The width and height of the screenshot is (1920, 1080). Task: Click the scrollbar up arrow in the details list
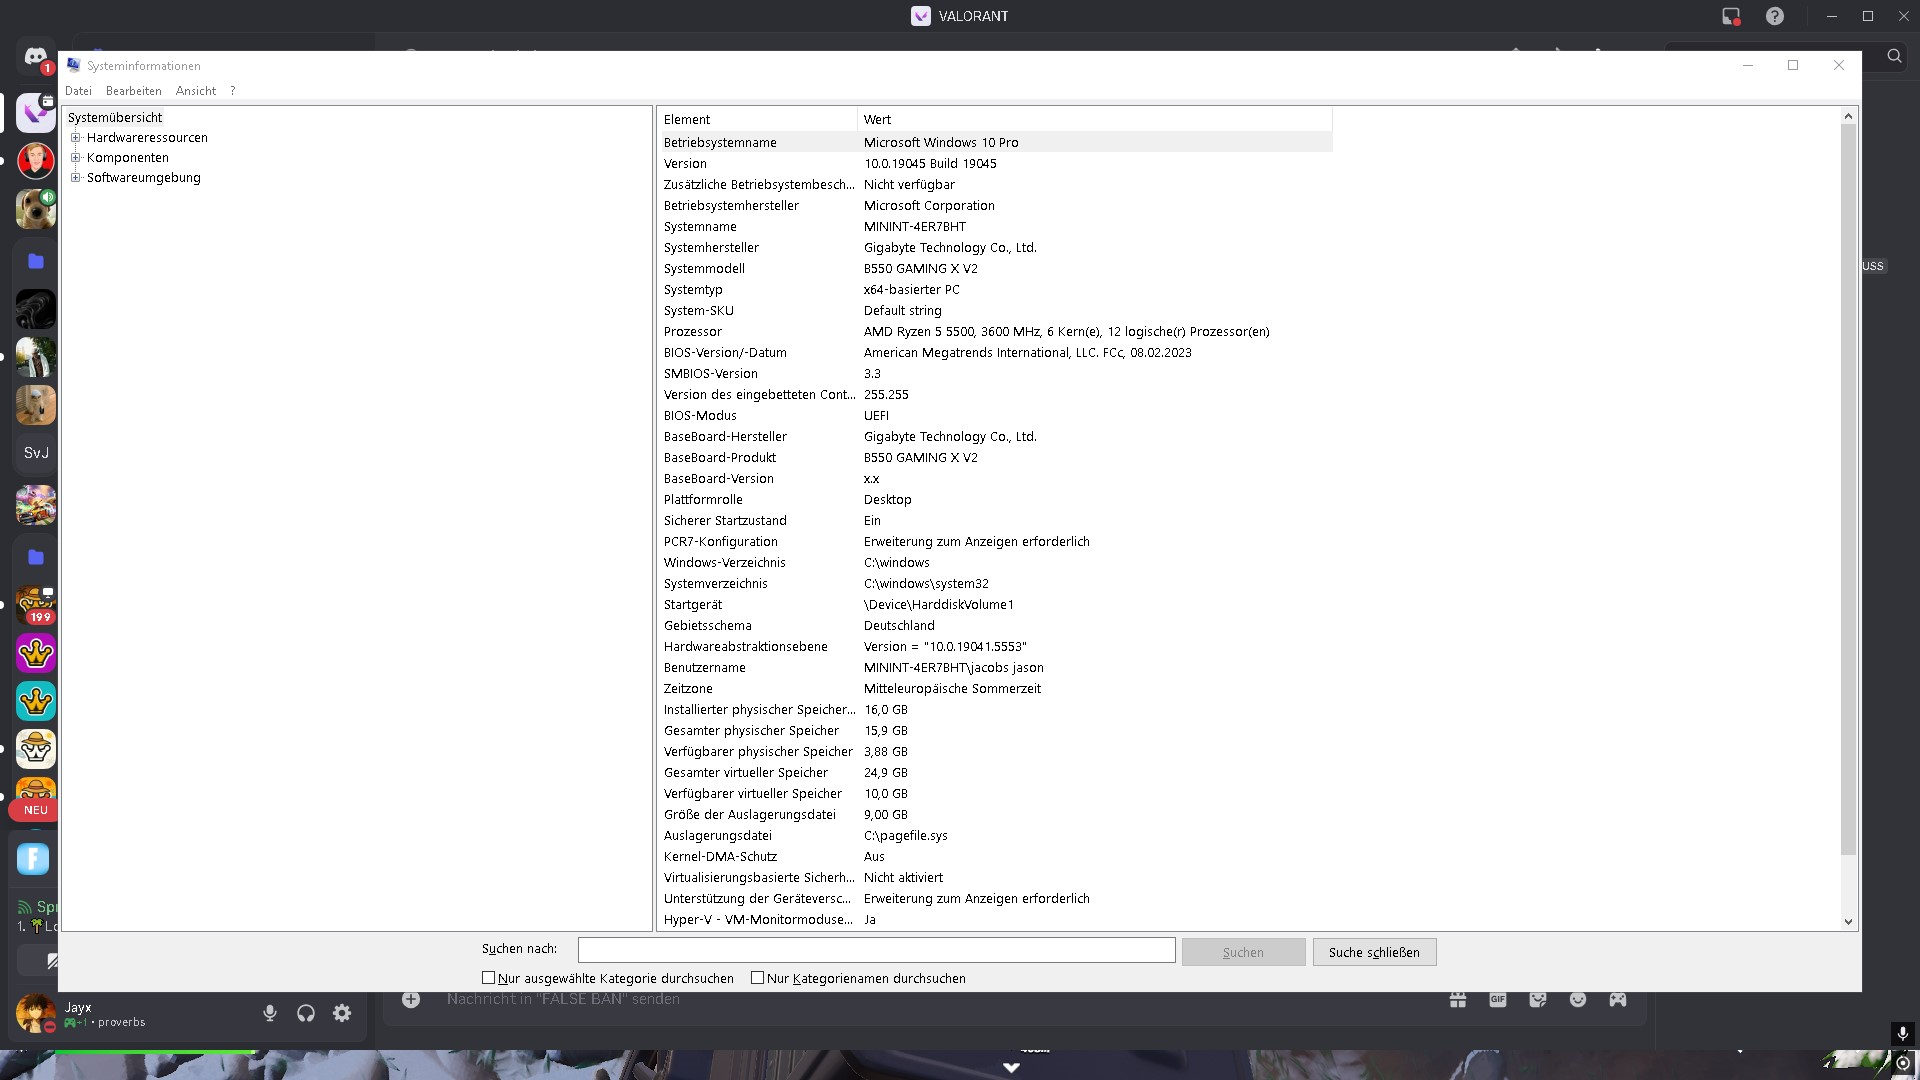1848,117
